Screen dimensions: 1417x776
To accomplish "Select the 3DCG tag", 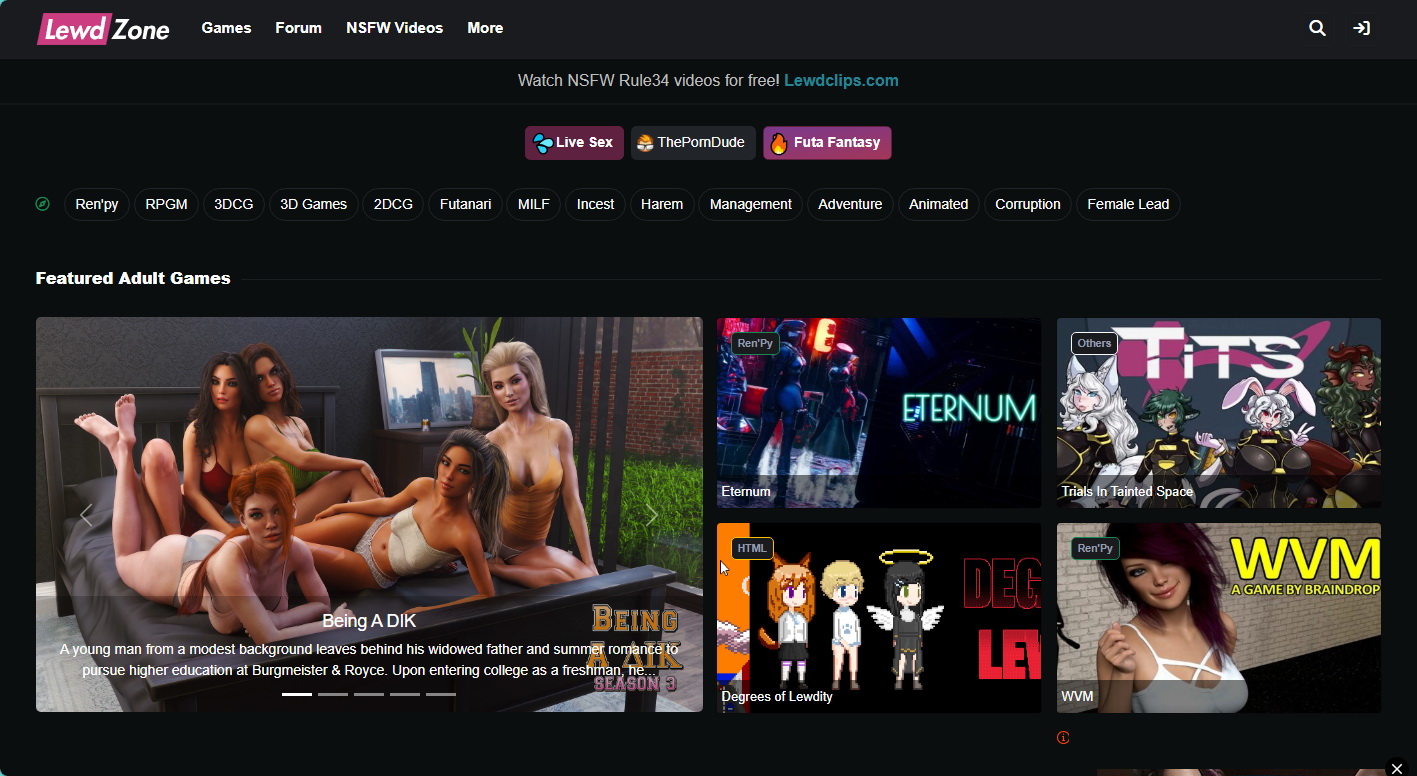I will (234, 204).
